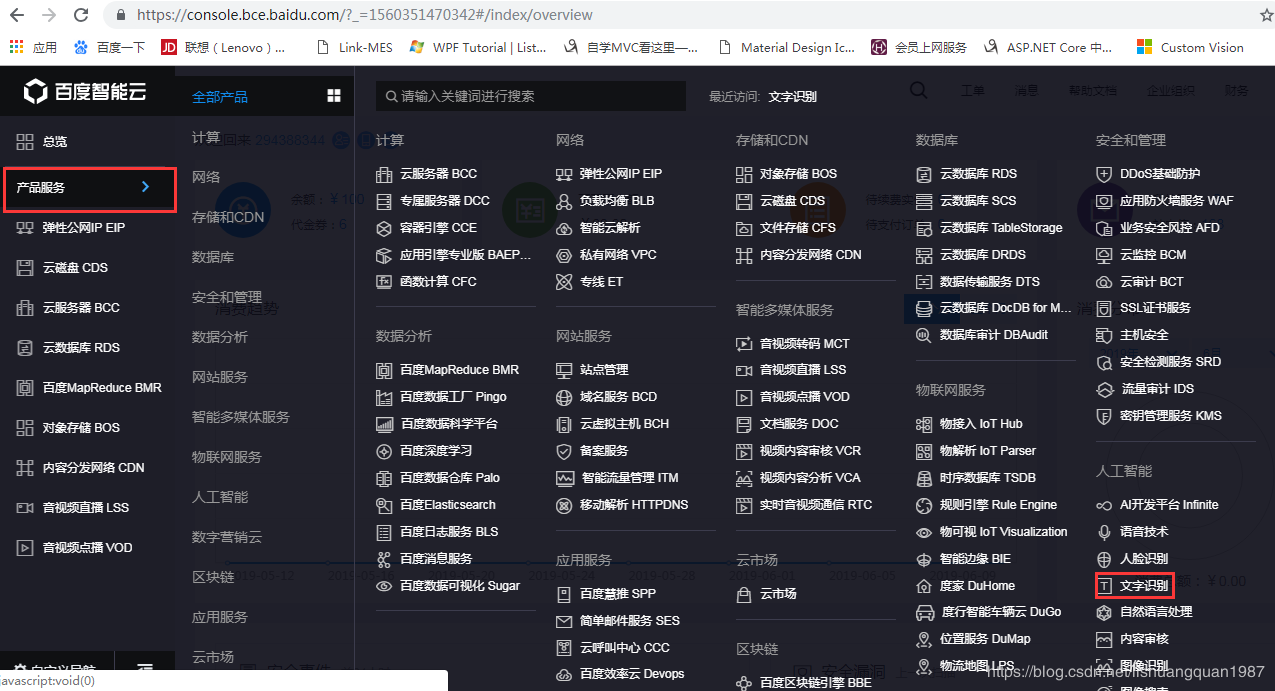Screen dimensions: 1275x691
Task: Open the 百度日志服务 BLS link
Action: pyautogui.click(x=449, y=532)
